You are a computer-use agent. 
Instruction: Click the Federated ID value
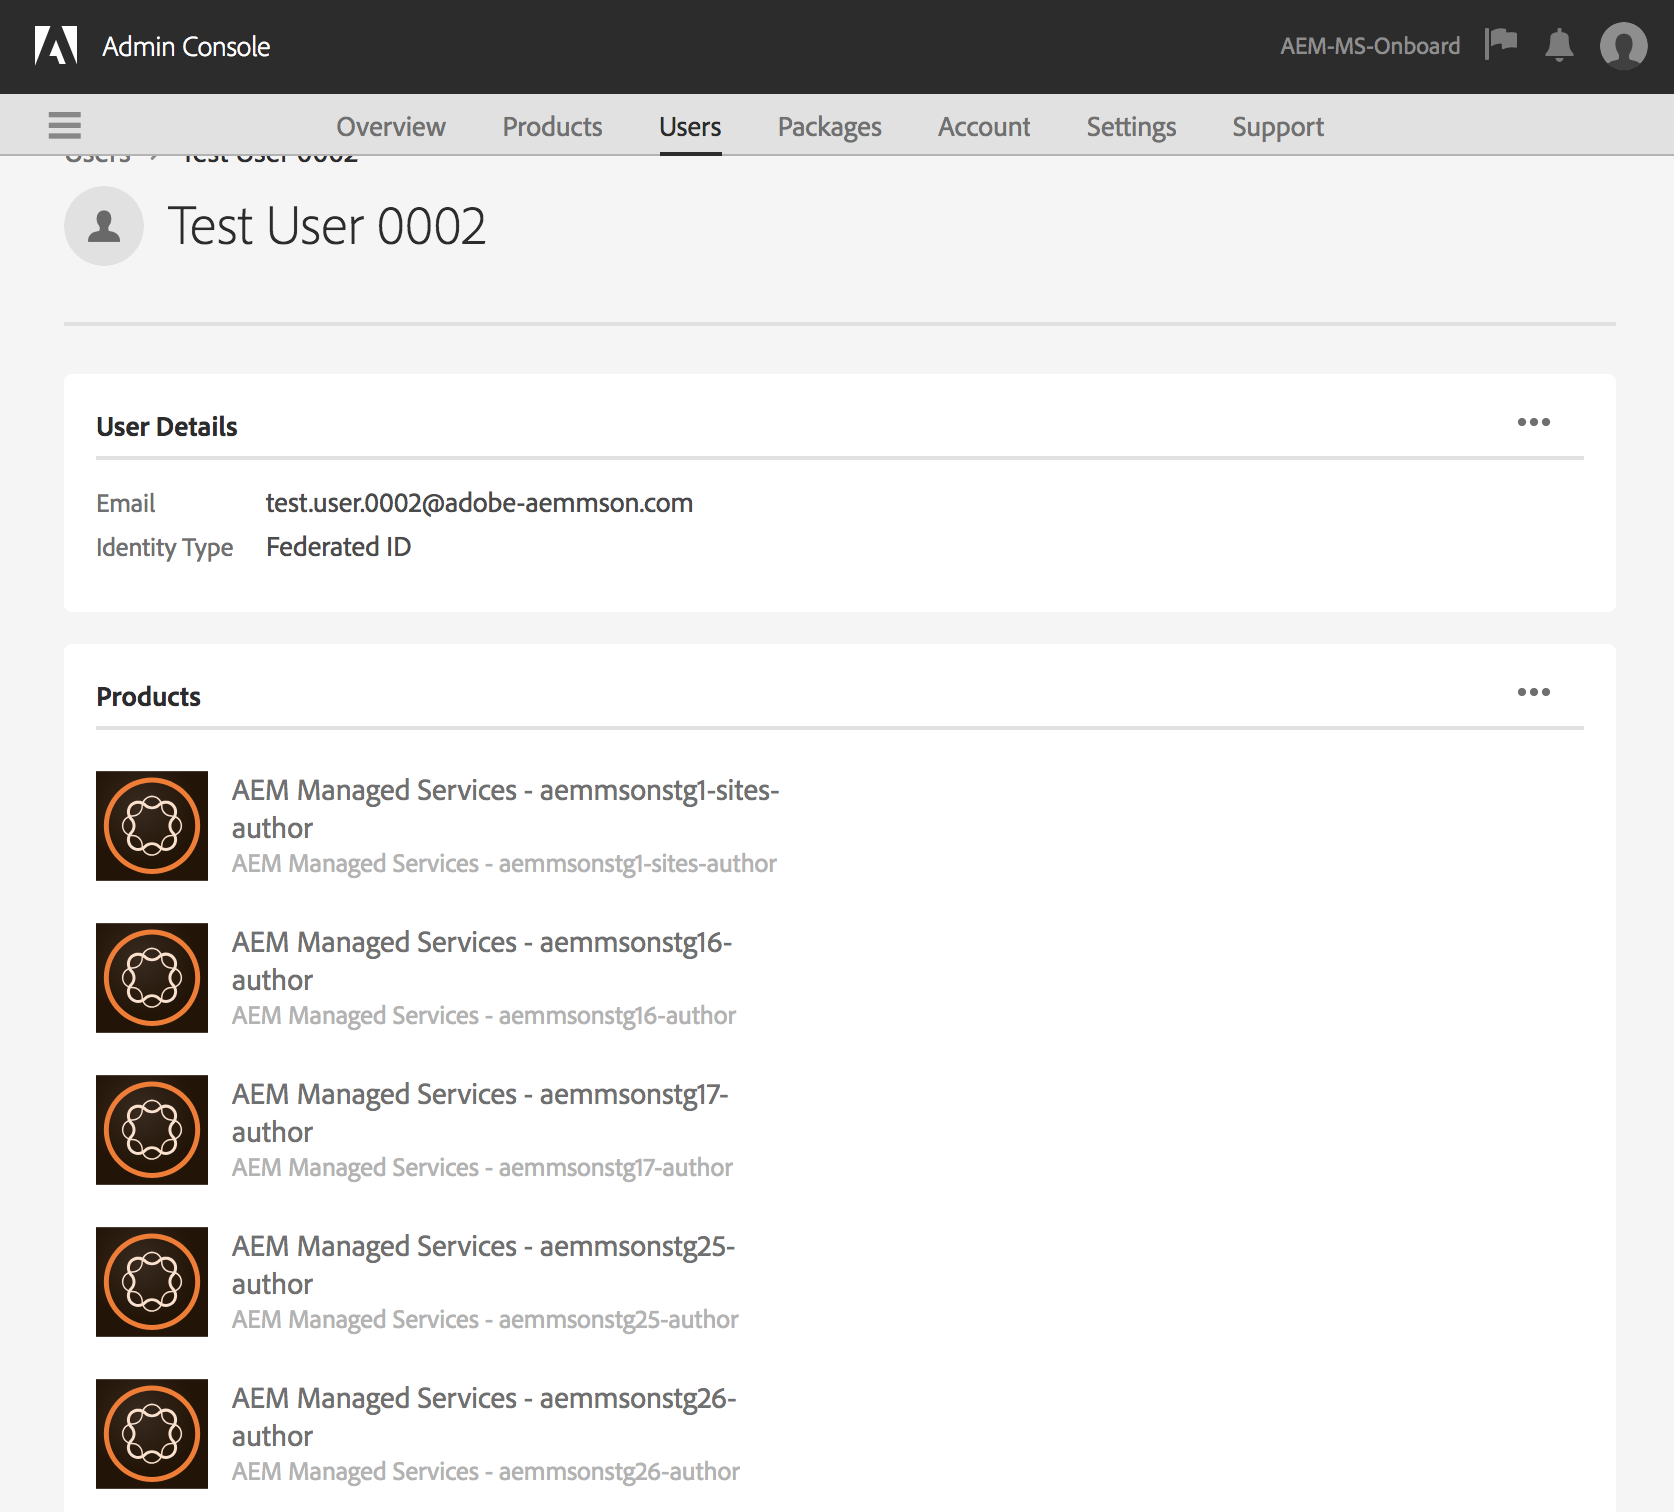338,547
